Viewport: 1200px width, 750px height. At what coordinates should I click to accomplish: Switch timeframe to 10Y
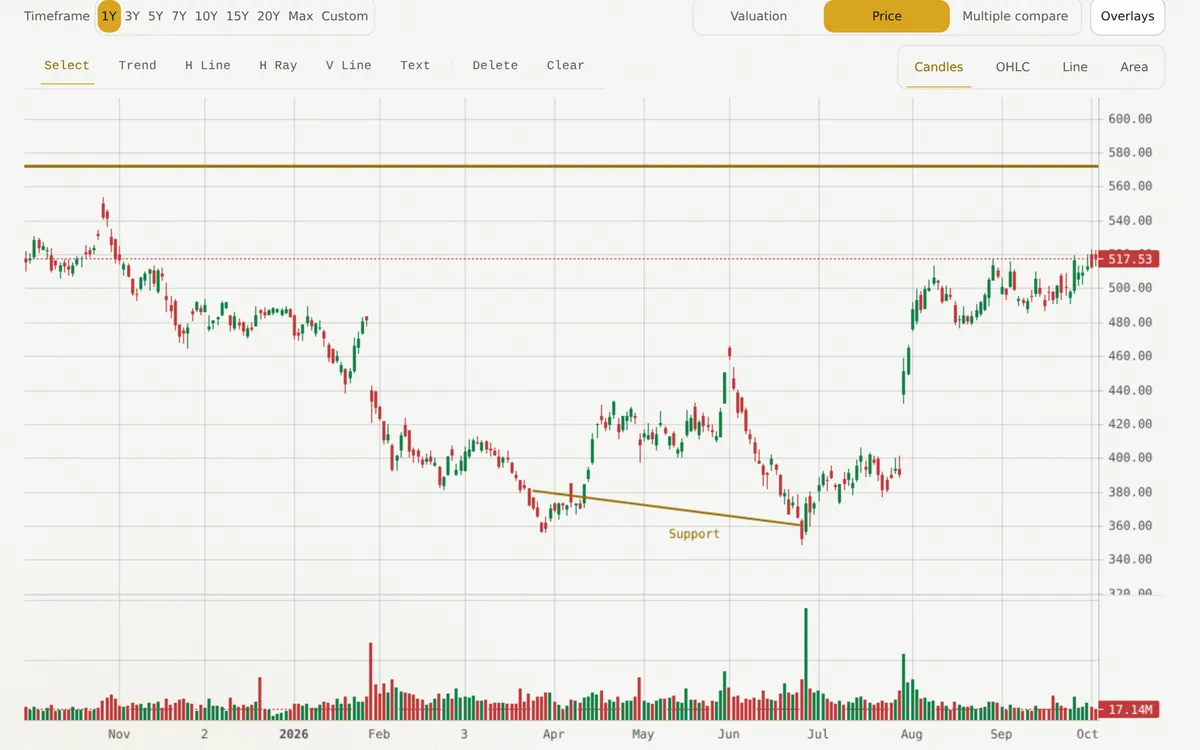[206, 16]
